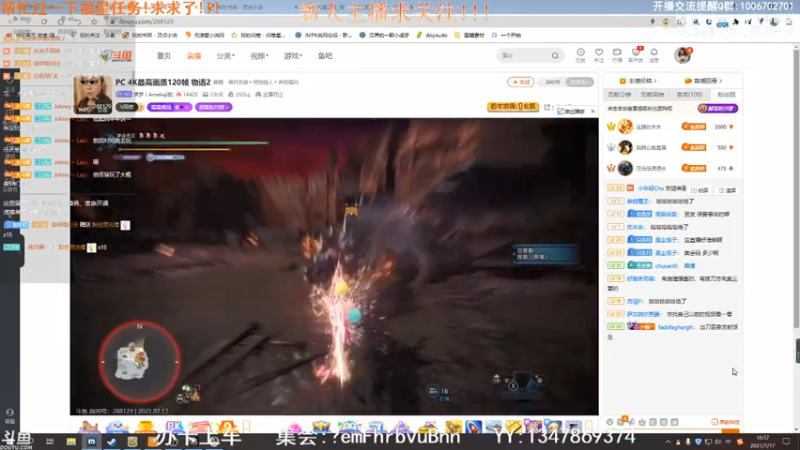Image resolution: width=800 pixels, height=450 pixels.
Task: Click the first emoji icon in the chat toolbar
Action: [x=610, y=422]
